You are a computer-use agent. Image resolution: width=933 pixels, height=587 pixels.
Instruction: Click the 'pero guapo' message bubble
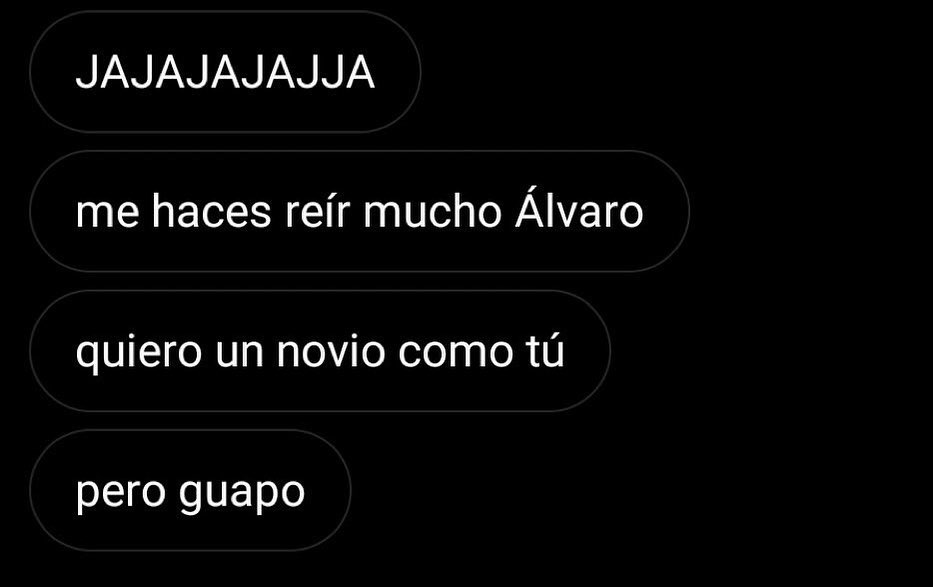click(190, 490)
